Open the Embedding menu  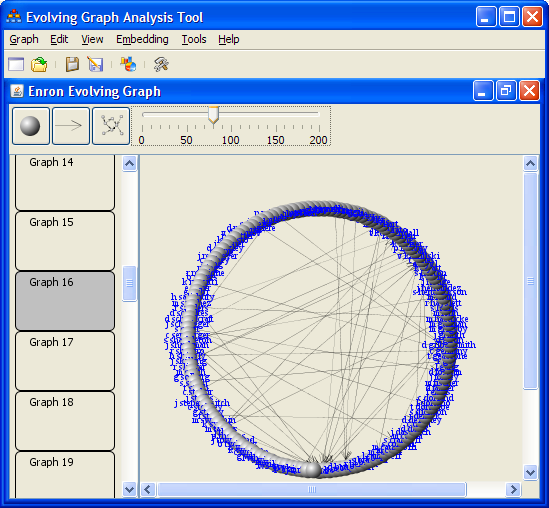click(x=142, y=39)
